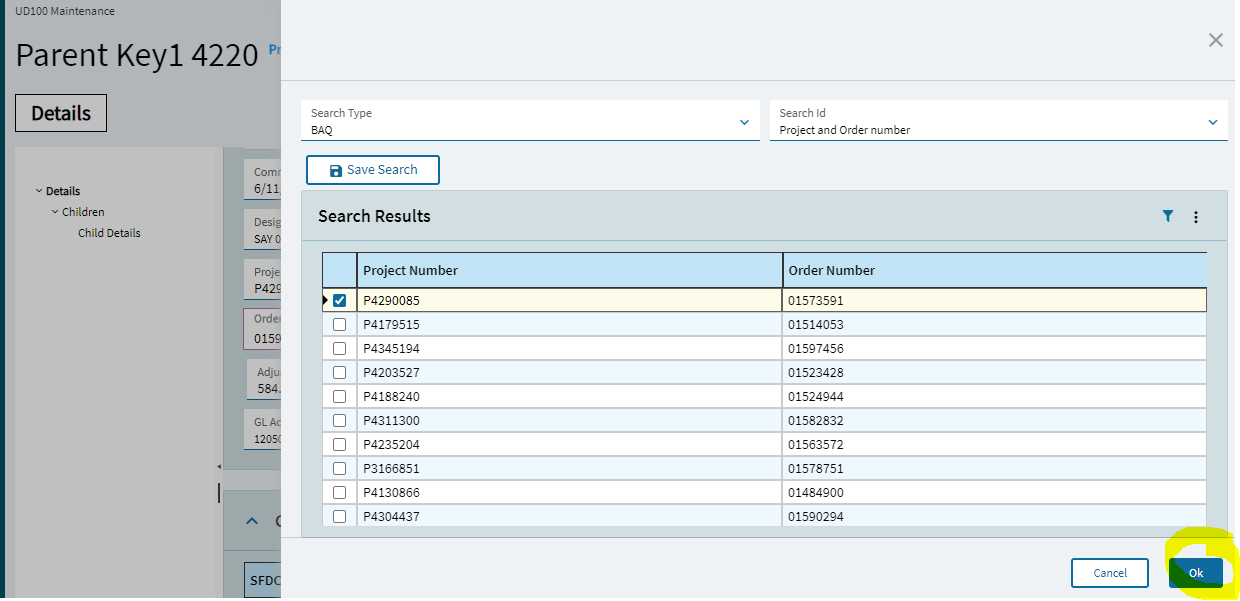Click the Search Results panel title
Image resolution: width=1240 pixels, height=601 pixels.
point(374,216)
